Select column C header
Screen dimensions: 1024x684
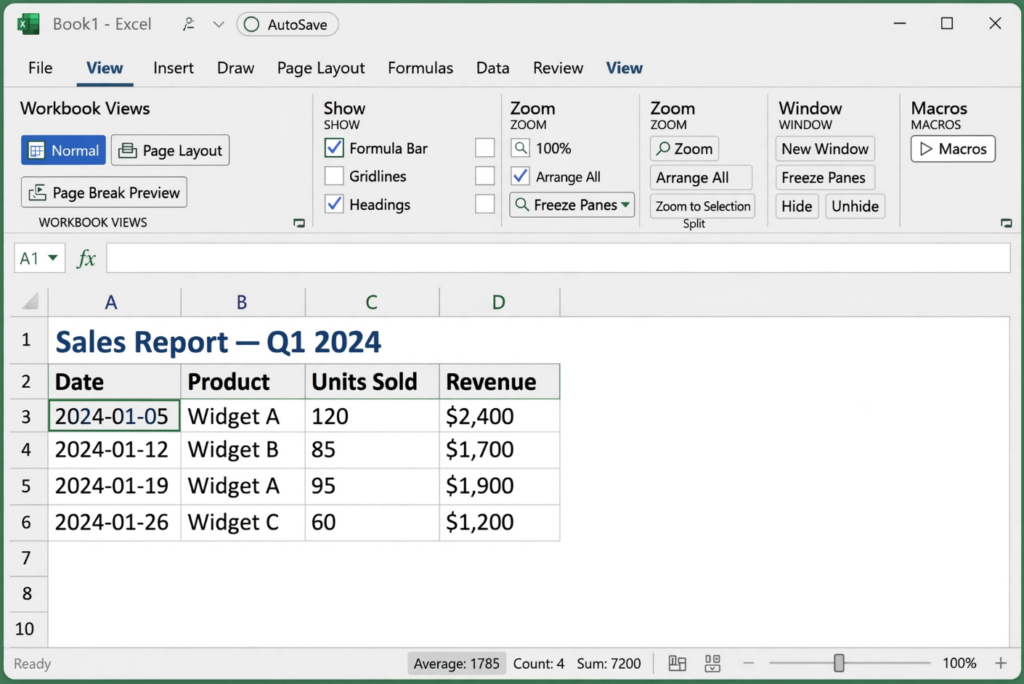[372, 302]
